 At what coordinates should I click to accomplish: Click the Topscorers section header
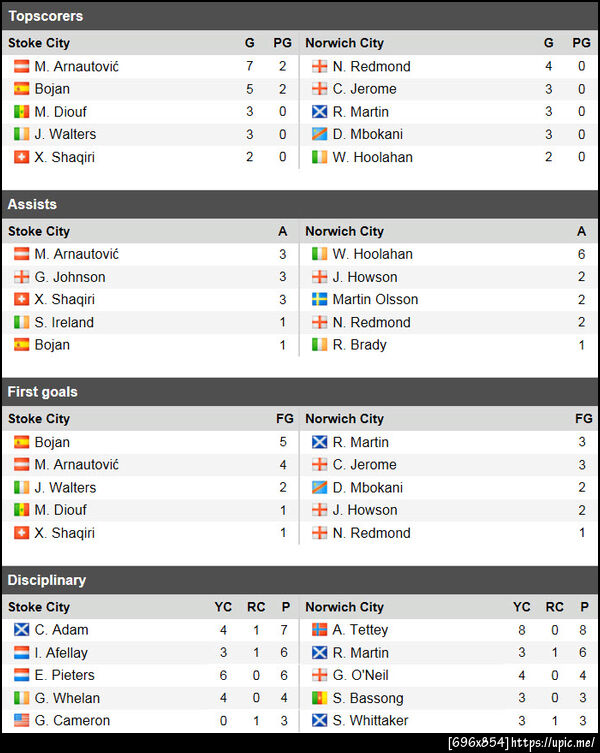tap(45, 16)
